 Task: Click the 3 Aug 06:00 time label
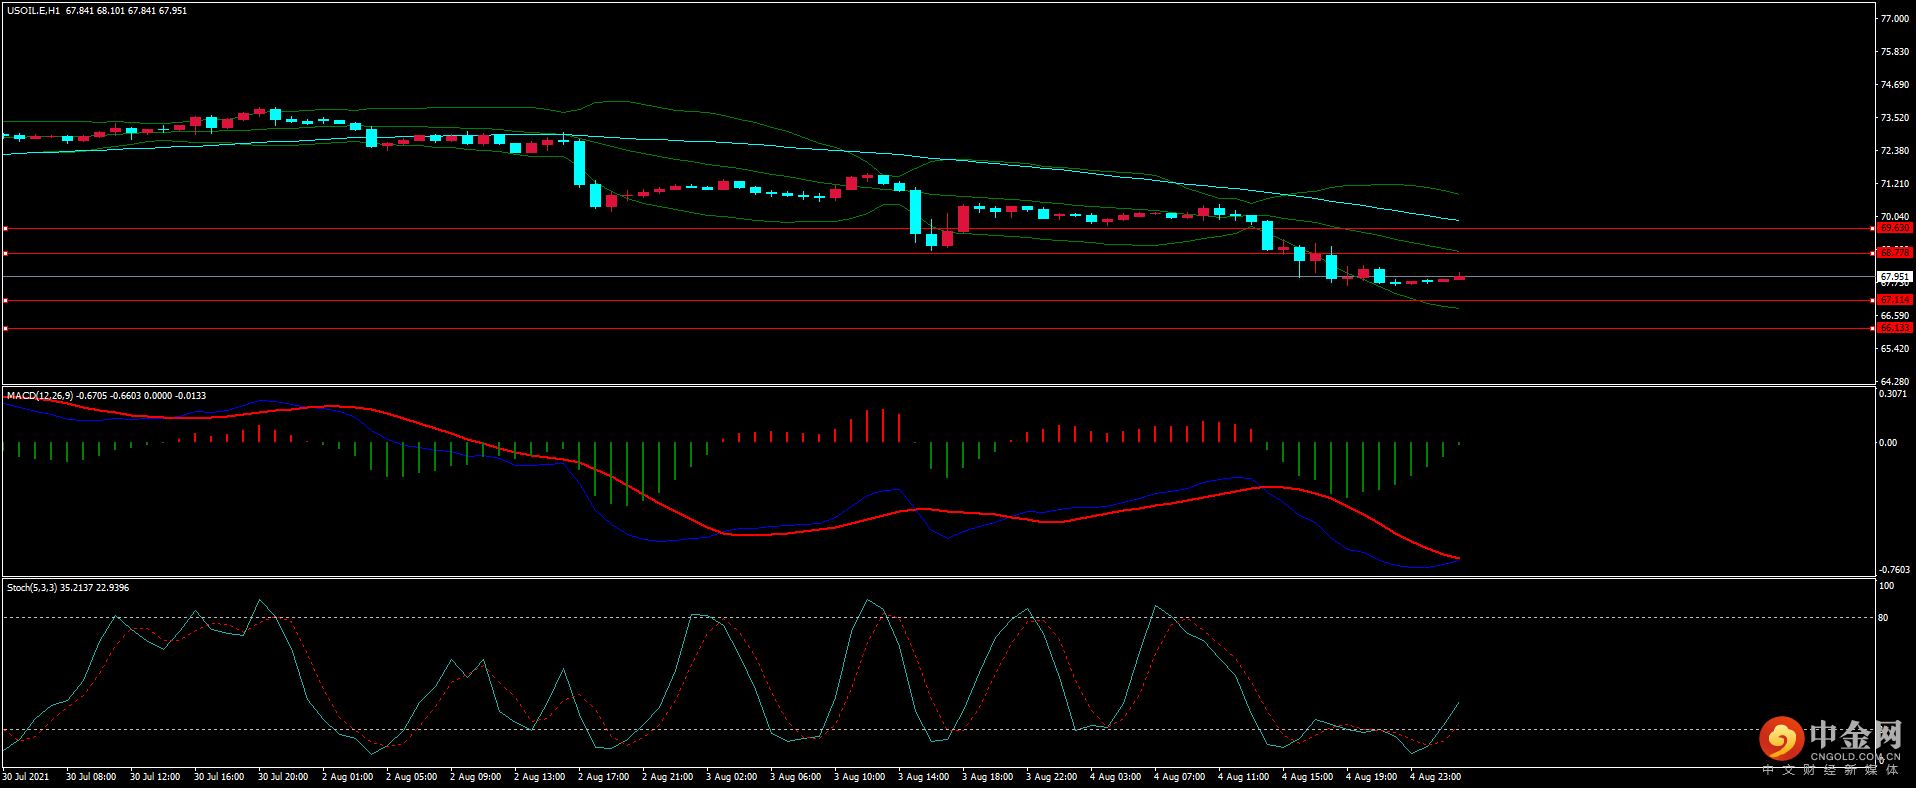[x=795, y=777]
